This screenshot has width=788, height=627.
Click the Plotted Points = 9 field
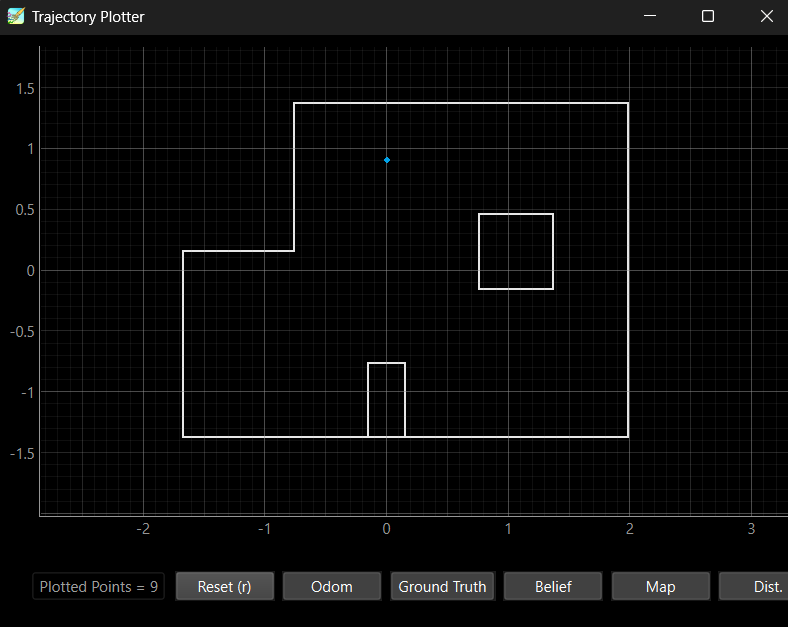(98, 586)
